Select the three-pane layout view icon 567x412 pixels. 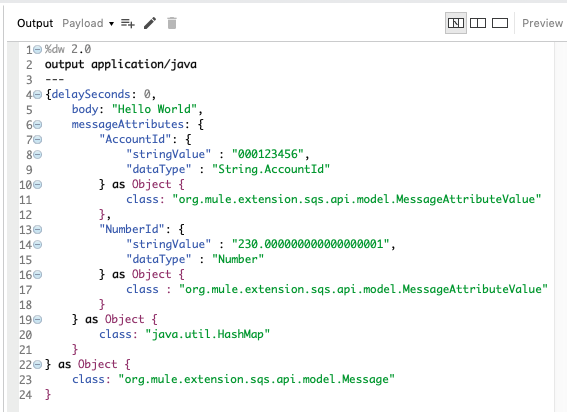(456, 23)
